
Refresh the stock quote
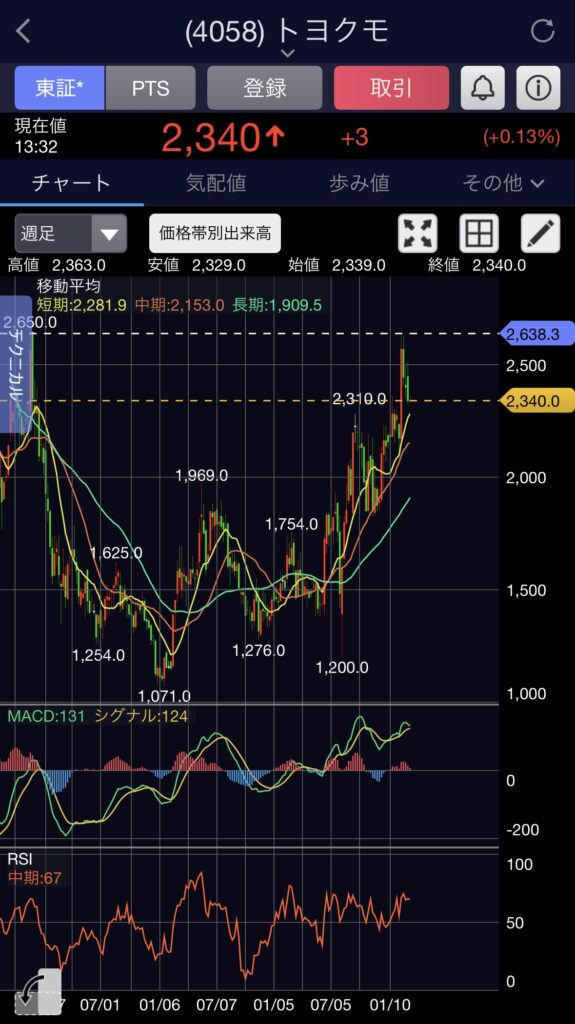click(x=542, y=31)
